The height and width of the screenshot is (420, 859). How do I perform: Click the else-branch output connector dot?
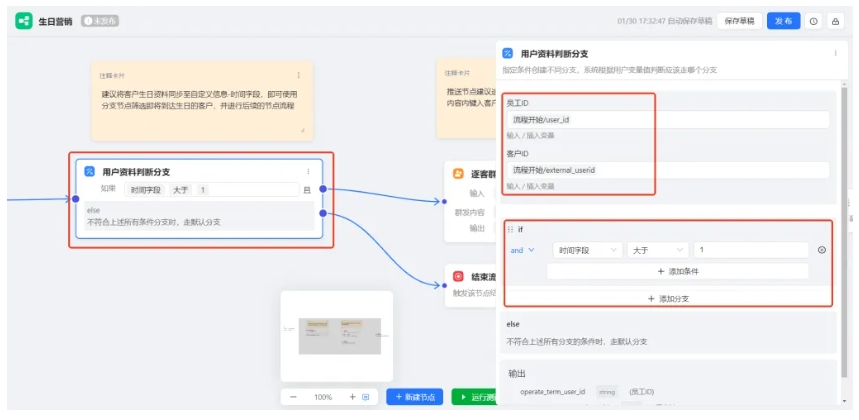[x=323, y=213]
